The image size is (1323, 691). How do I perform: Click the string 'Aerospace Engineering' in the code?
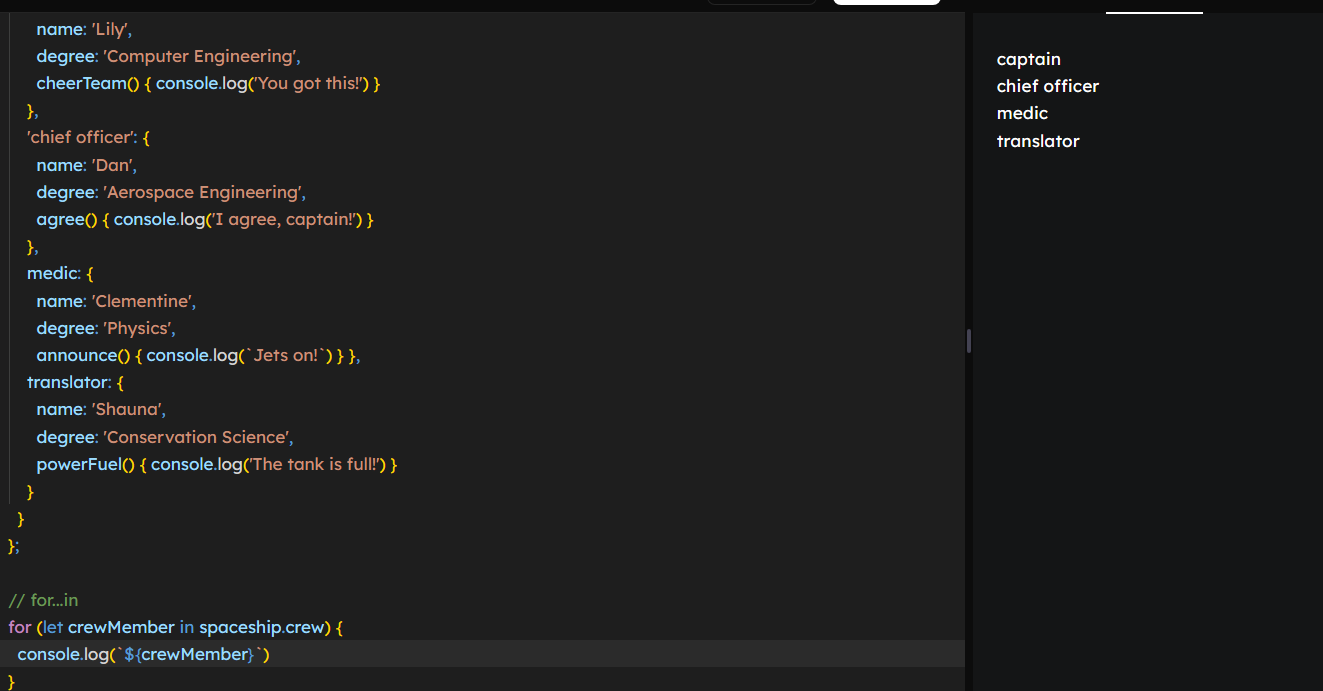point(204,192)
